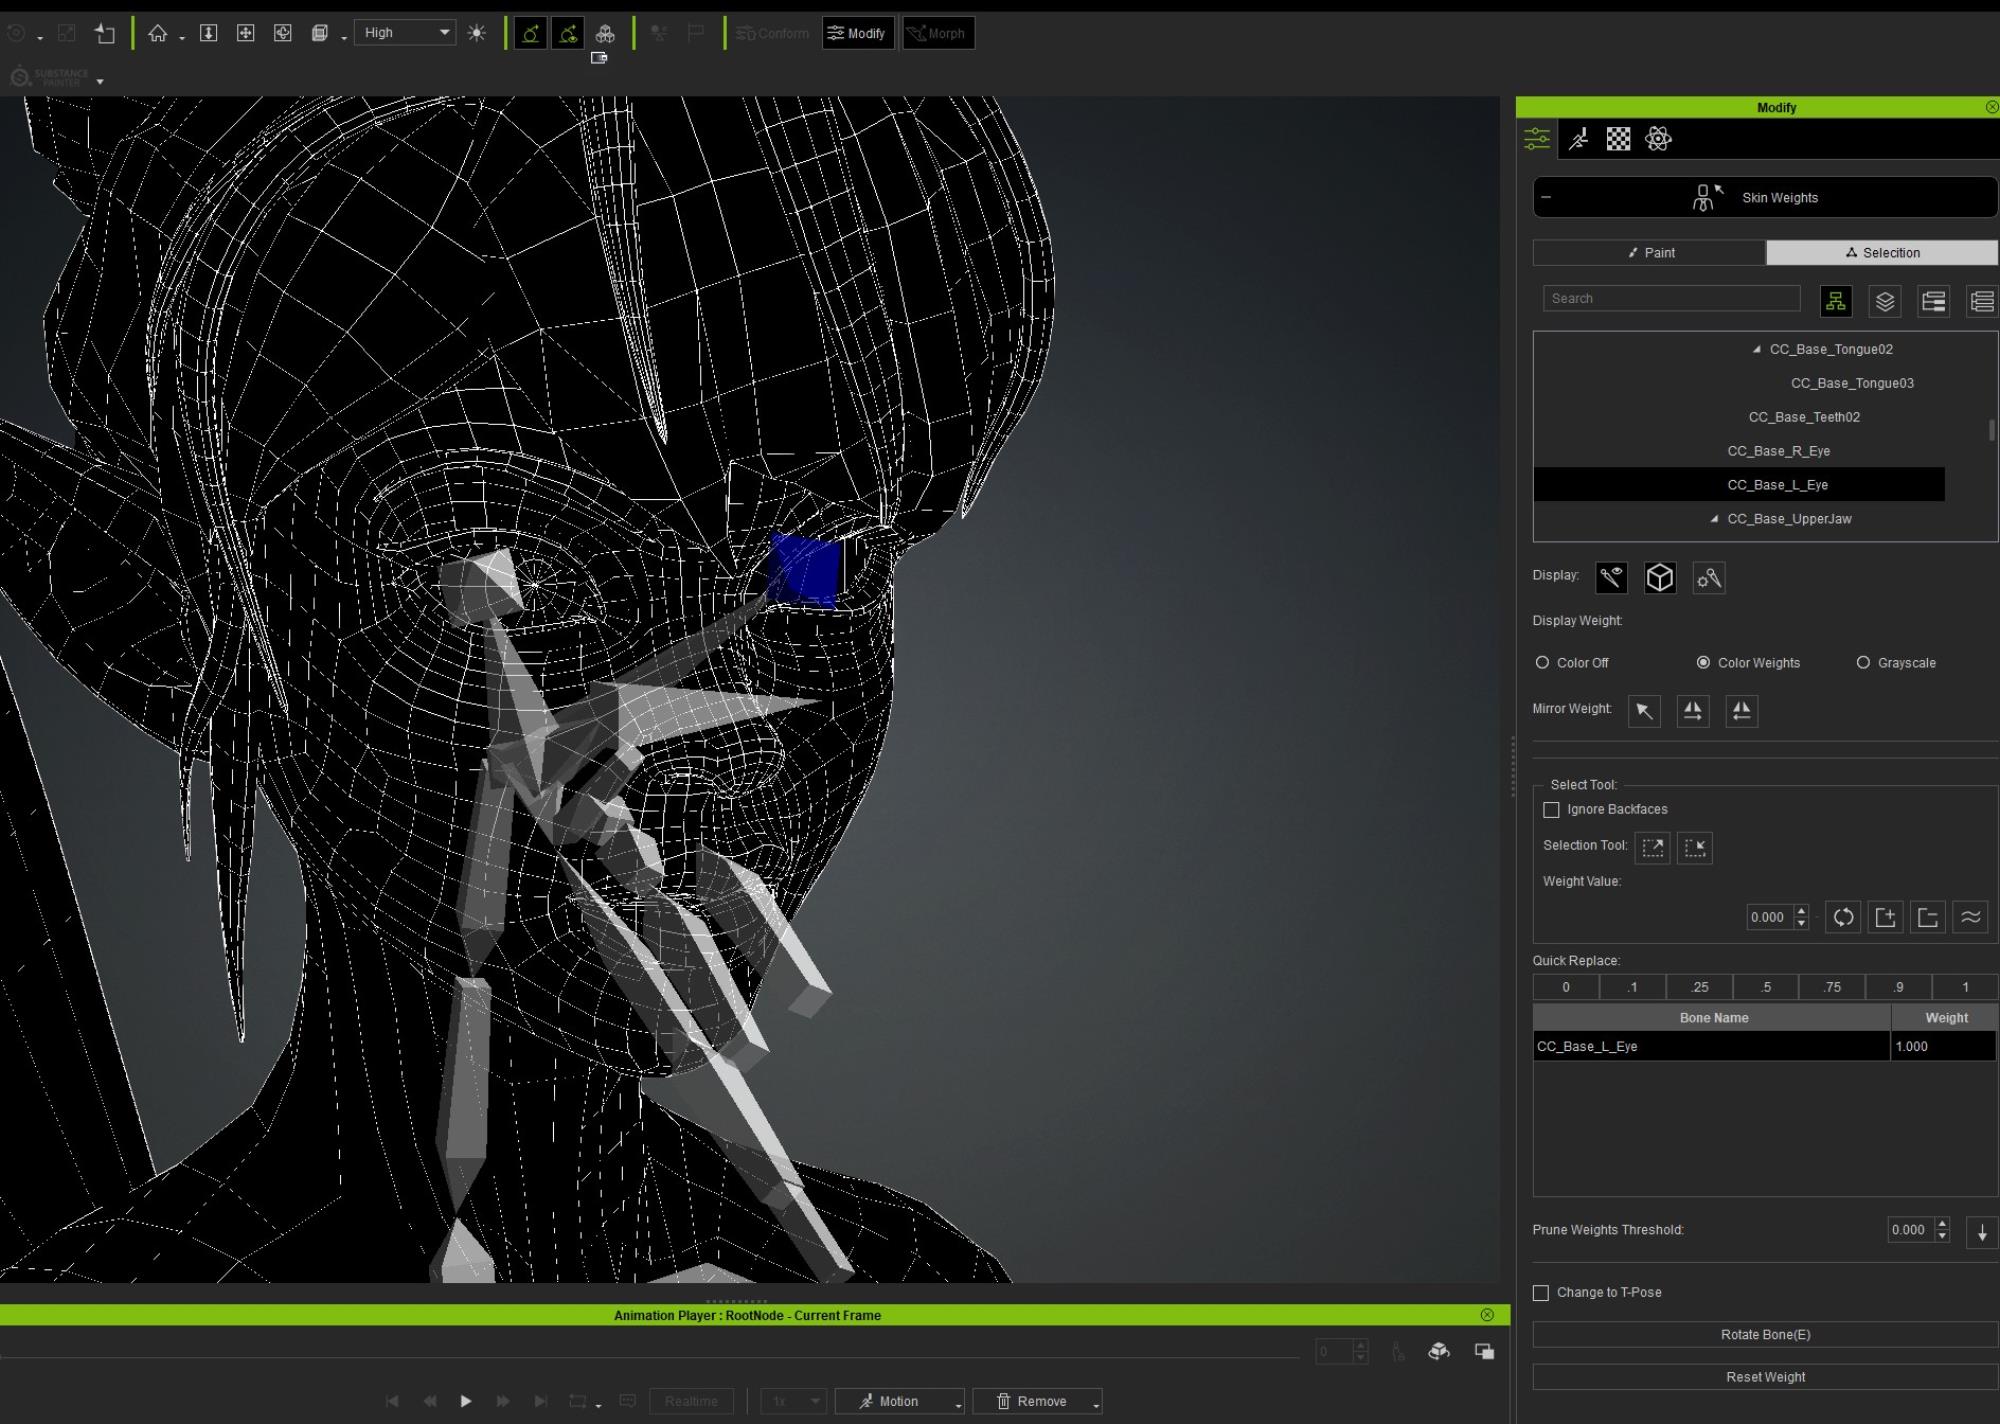
Task: Select CC_Base_Teeth02 bone in tree
Action: [x=1804, y=417]
